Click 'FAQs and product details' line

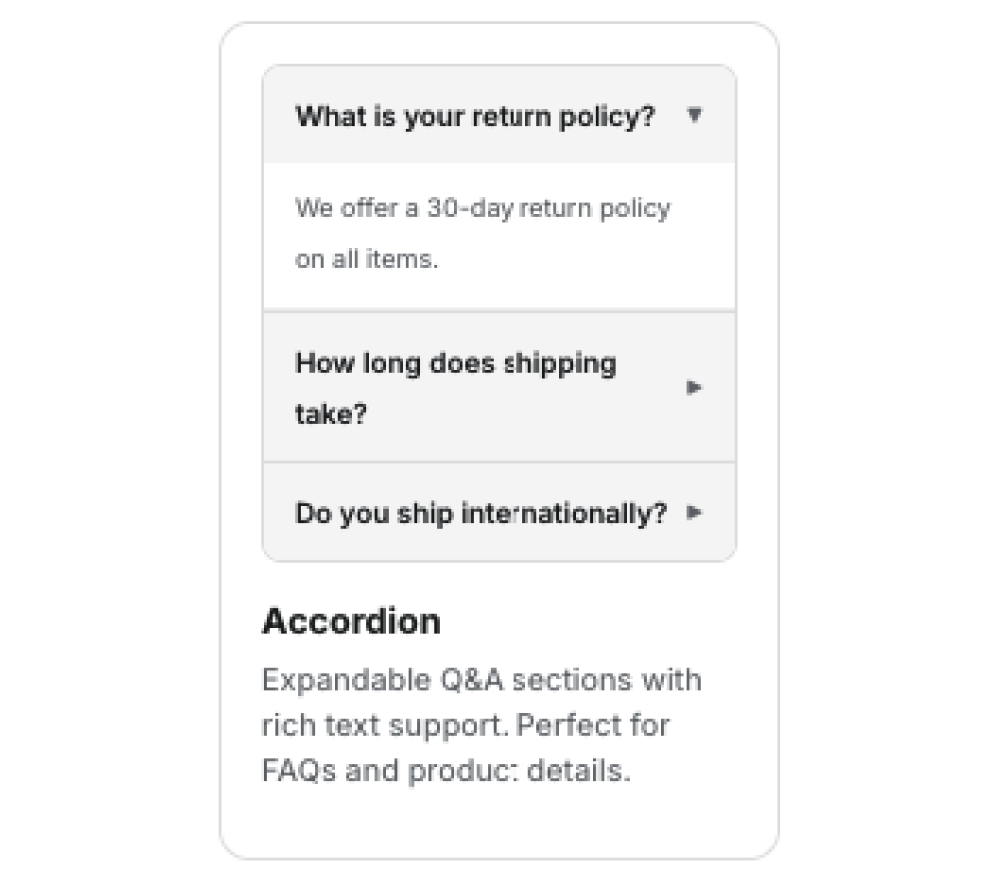pos(445,772)
